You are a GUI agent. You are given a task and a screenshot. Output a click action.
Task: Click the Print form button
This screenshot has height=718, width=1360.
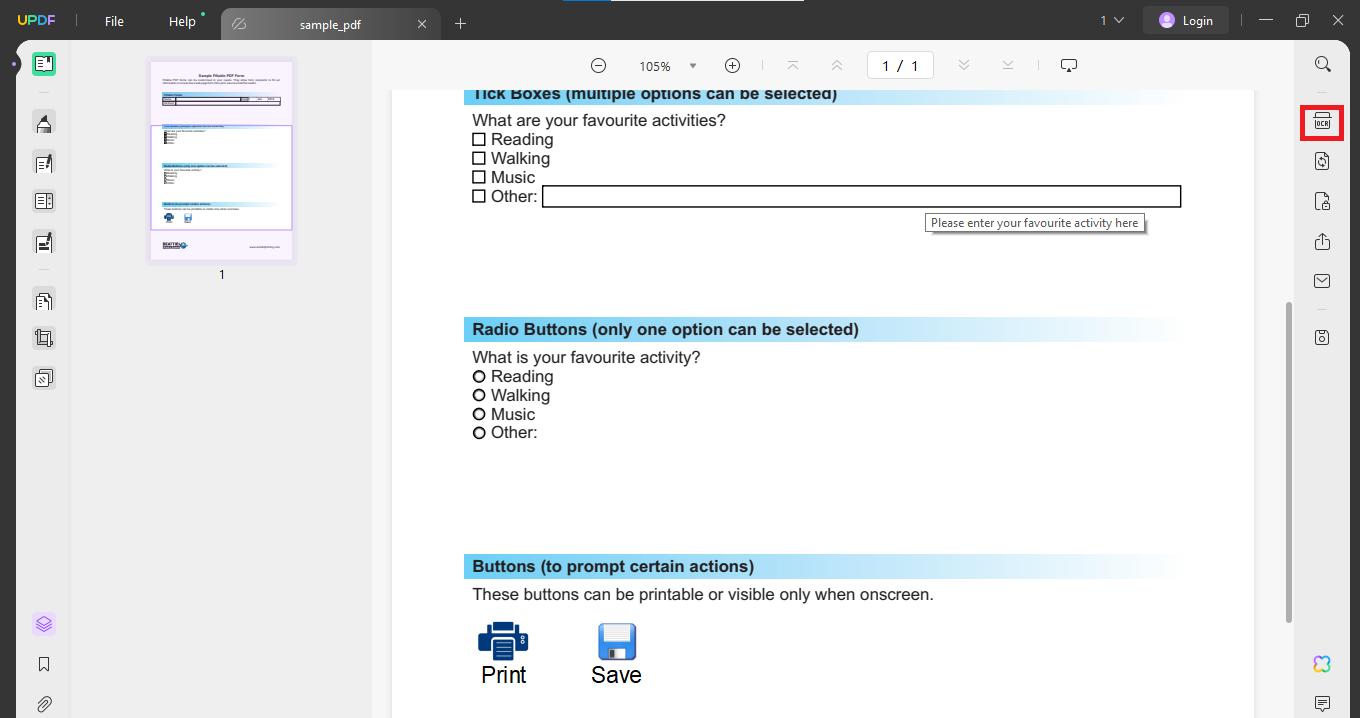click(x=503, y=641)
